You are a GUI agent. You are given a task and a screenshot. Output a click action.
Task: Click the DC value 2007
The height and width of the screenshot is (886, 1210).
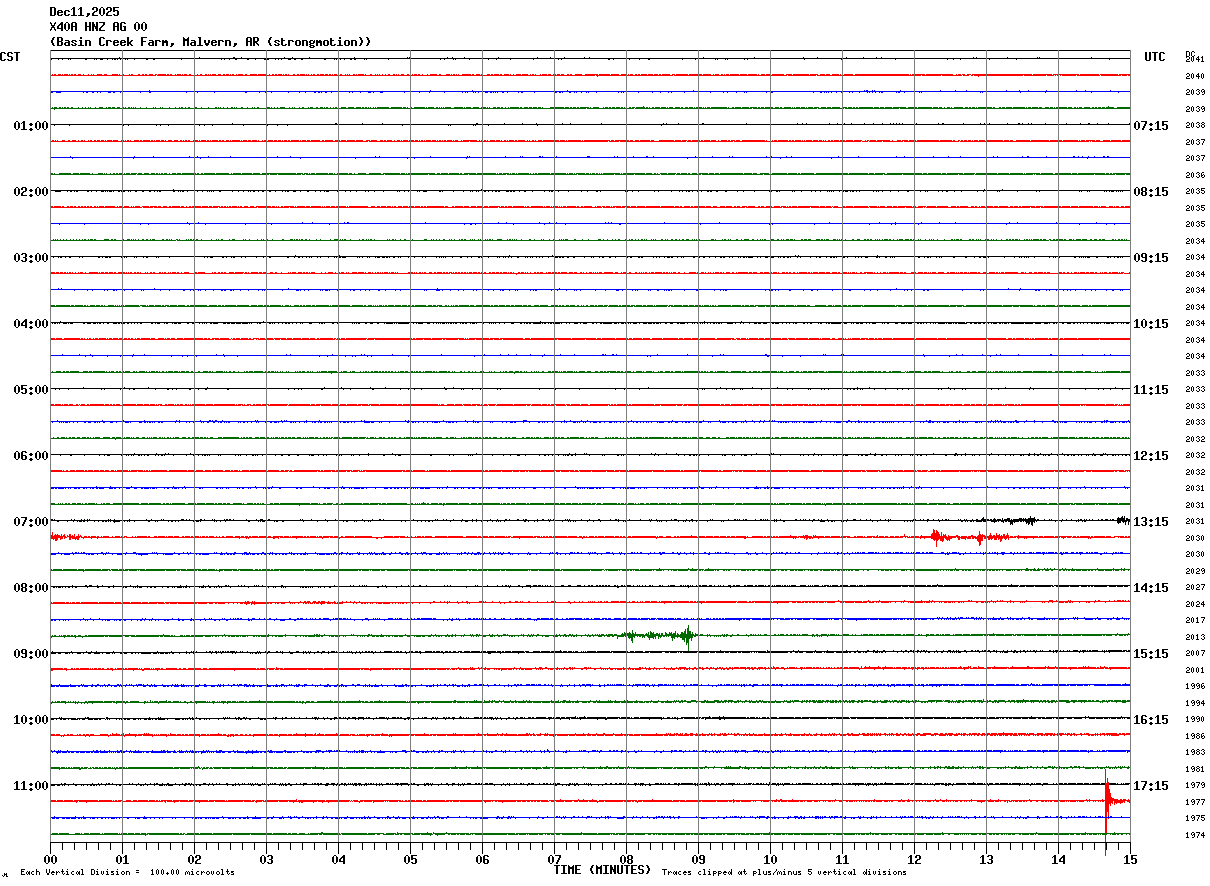tap(1194, 654)
